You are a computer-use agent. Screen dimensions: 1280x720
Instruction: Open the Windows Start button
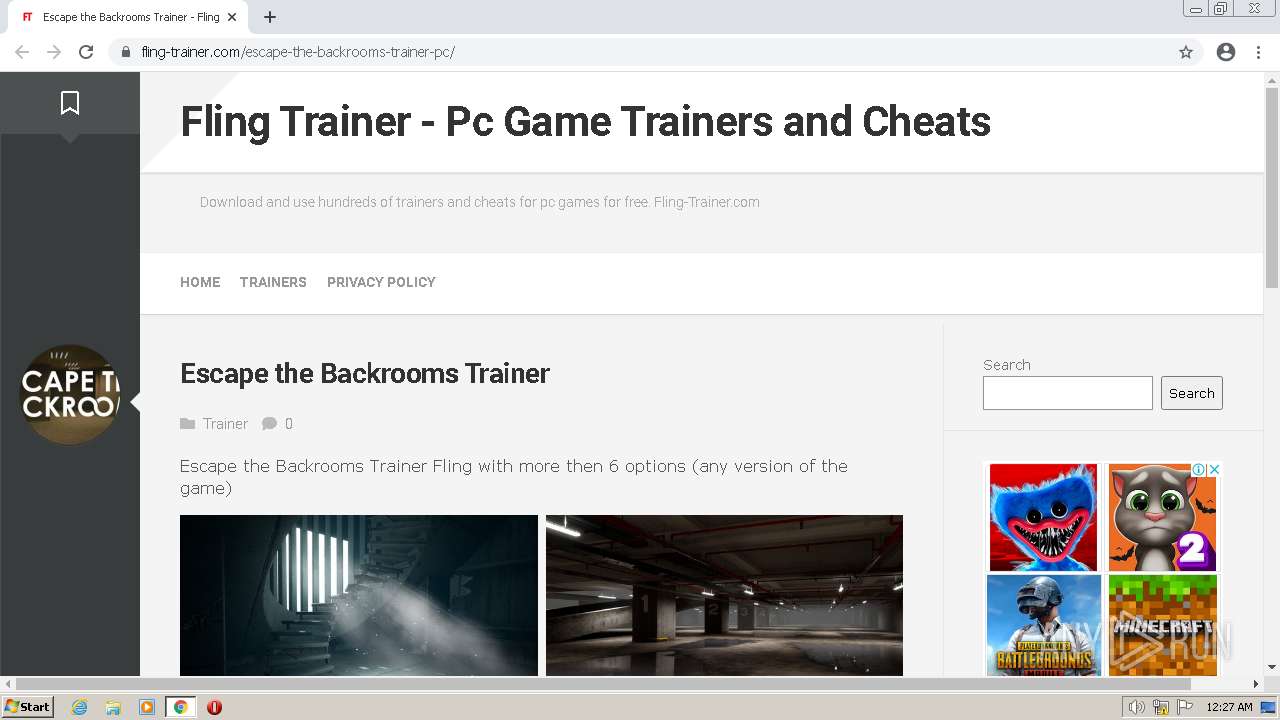[28, 707]
